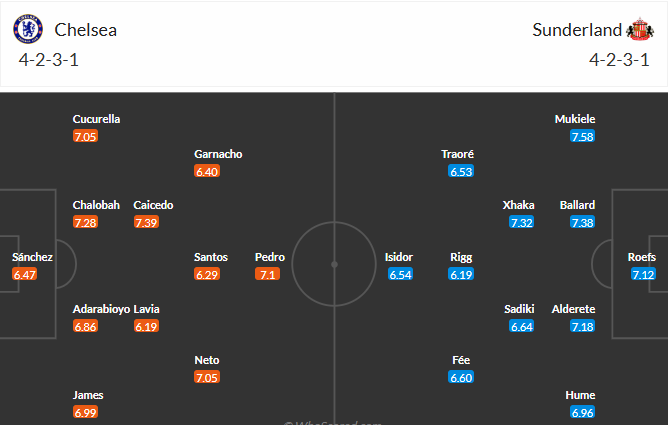668x425 pixels.
Task: Select player Caicedo on the pitch
Action: 153,205
